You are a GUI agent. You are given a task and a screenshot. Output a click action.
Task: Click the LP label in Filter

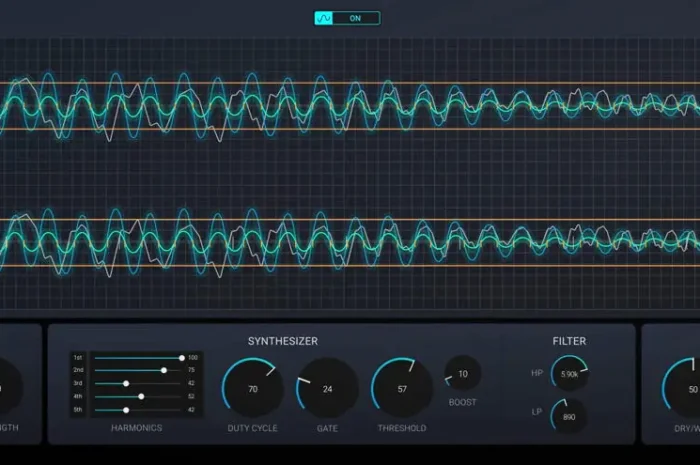(537, 411)
